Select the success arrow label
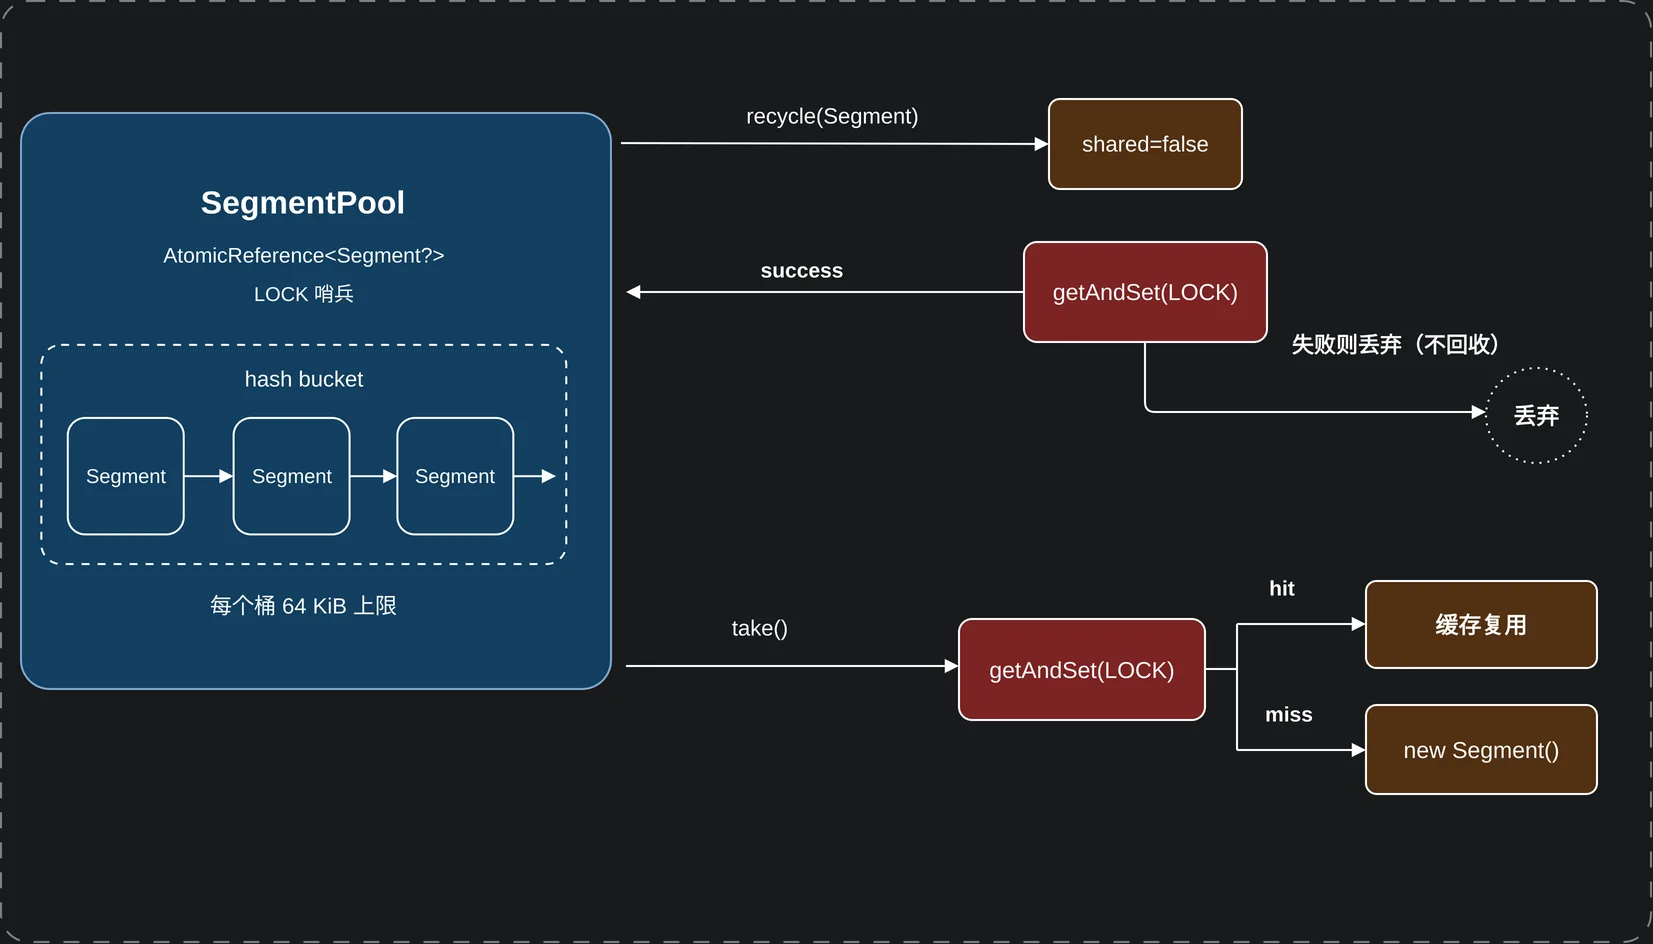This screenshot has width=1653, height=944. [802, 271]
